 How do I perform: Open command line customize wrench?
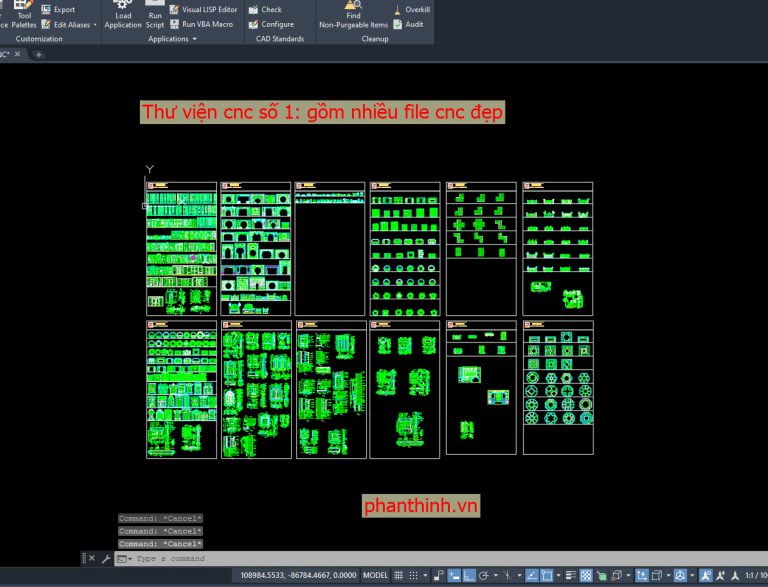(x=106, y=558)
